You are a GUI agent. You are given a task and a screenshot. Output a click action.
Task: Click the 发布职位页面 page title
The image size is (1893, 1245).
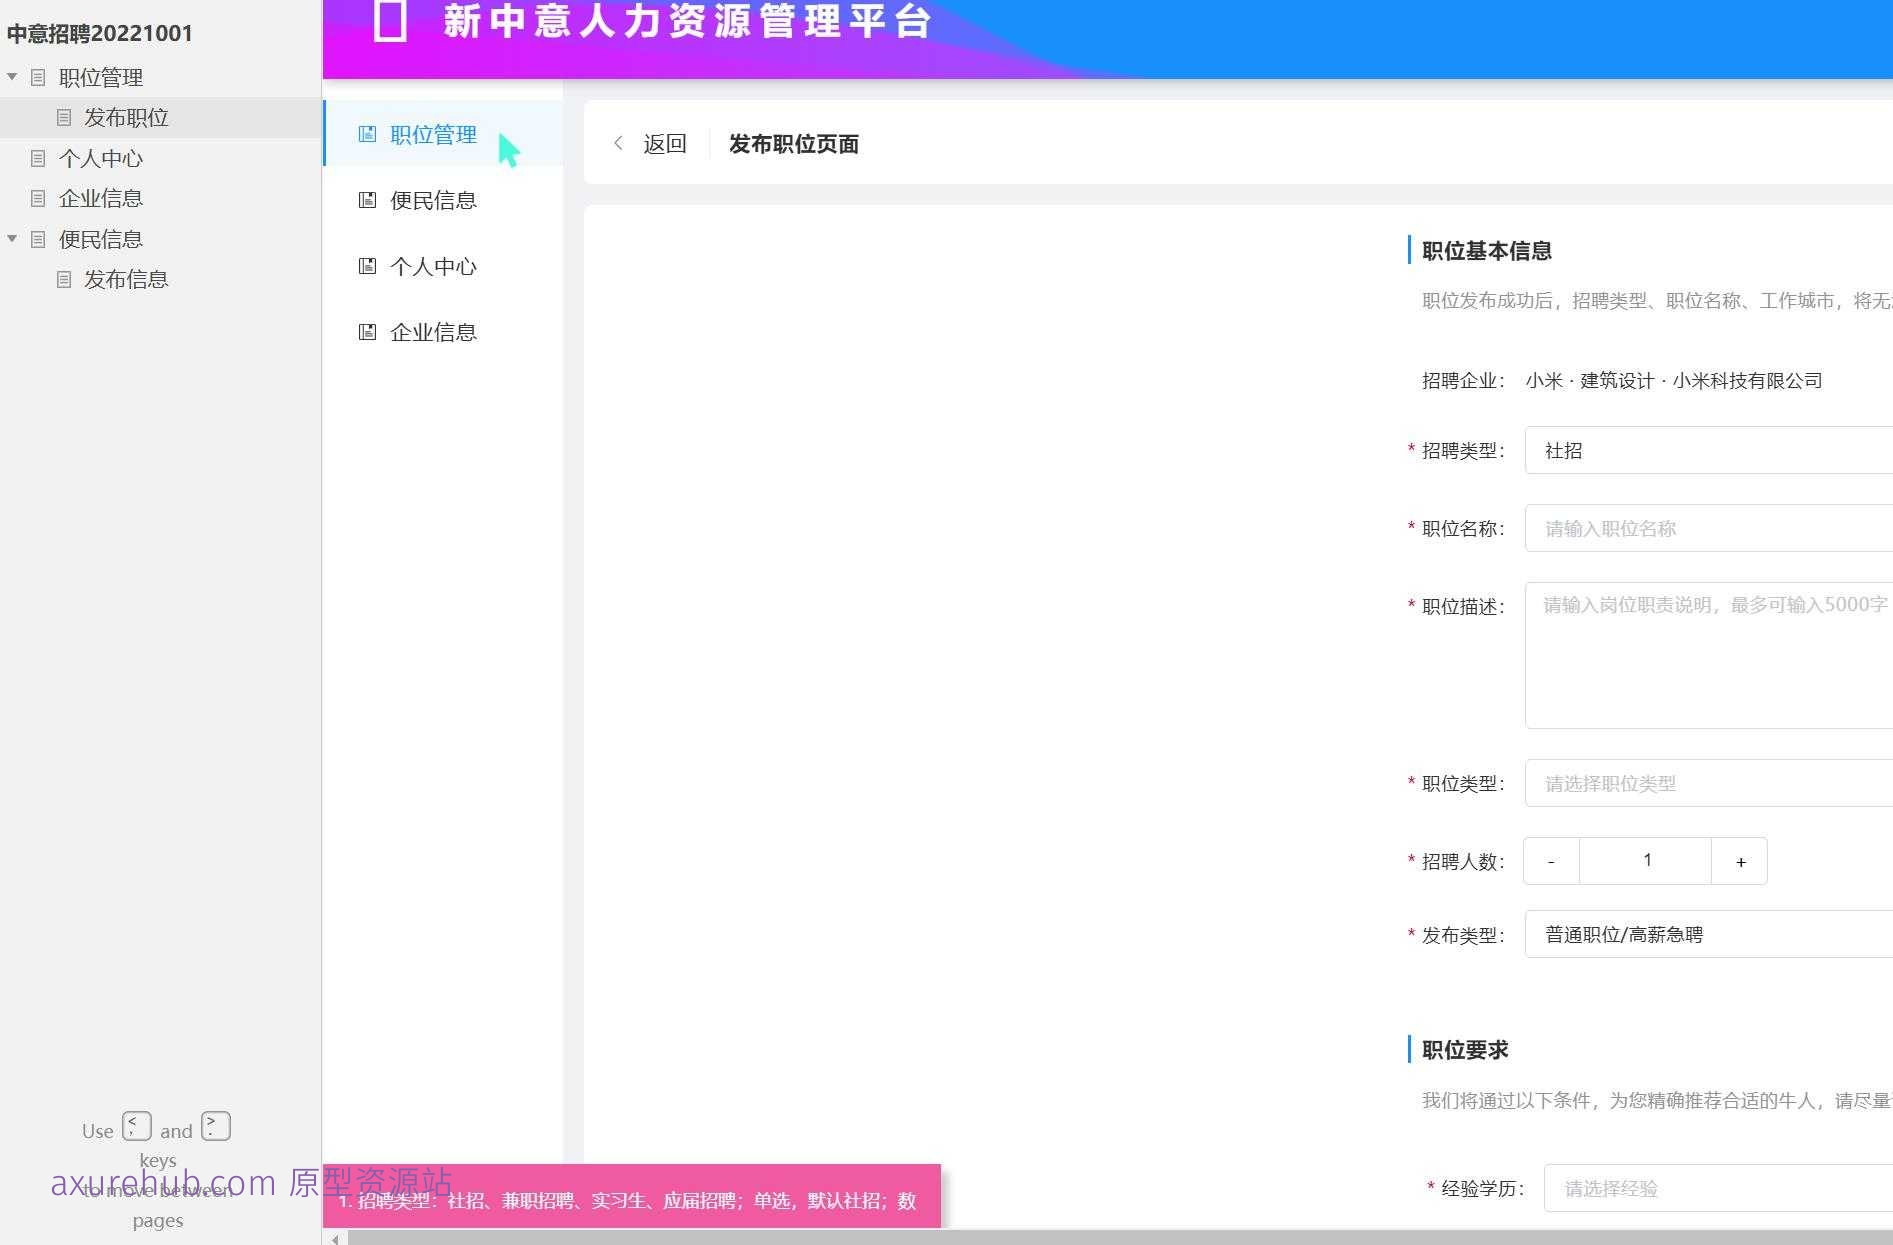coord(794,144)
